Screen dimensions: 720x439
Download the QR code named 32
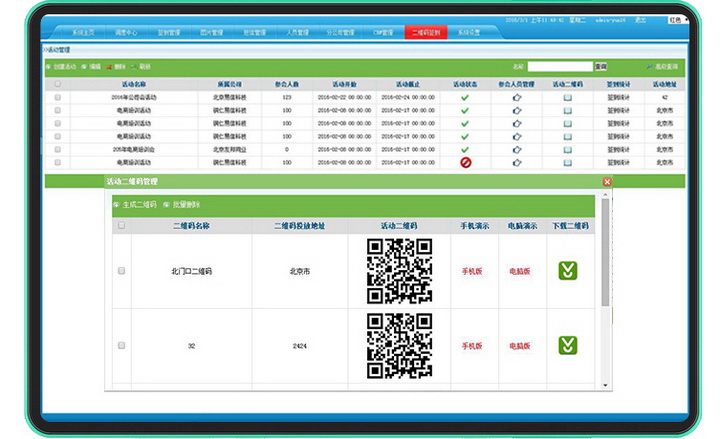pos(568,345)
